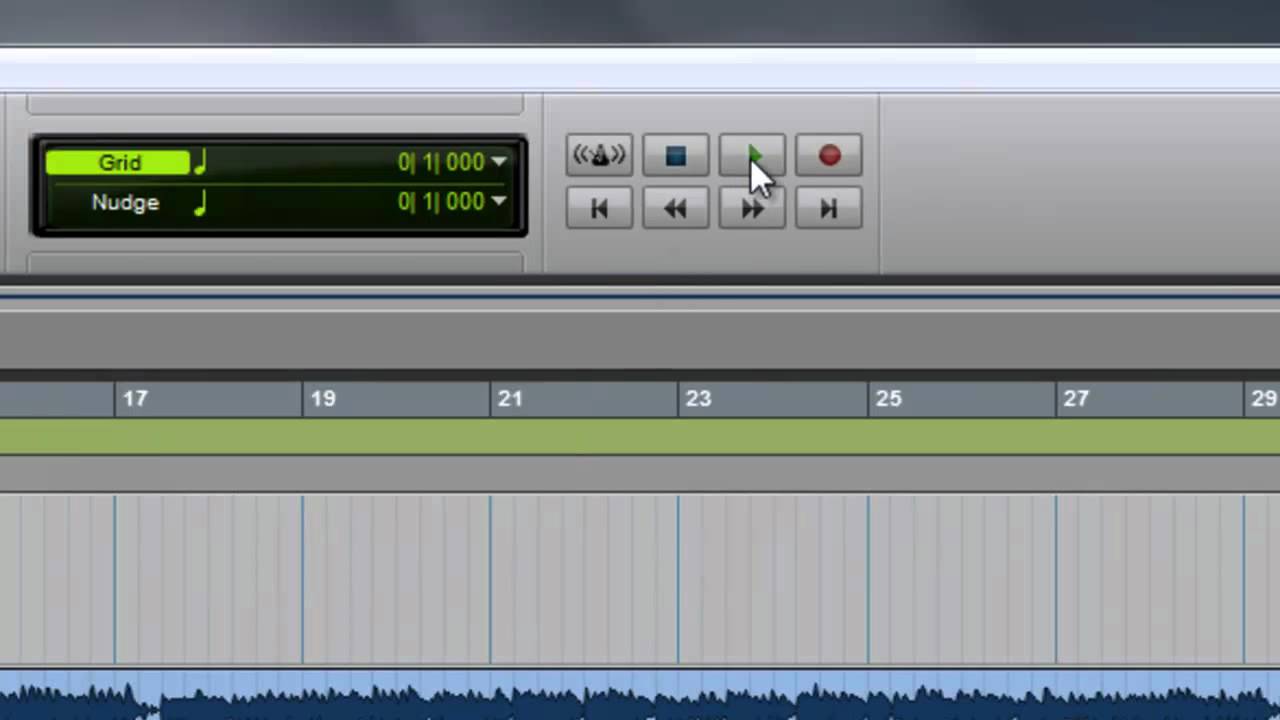
Task: Click the green ruler strip below bar numbers
Action: [x=640, y=436]
